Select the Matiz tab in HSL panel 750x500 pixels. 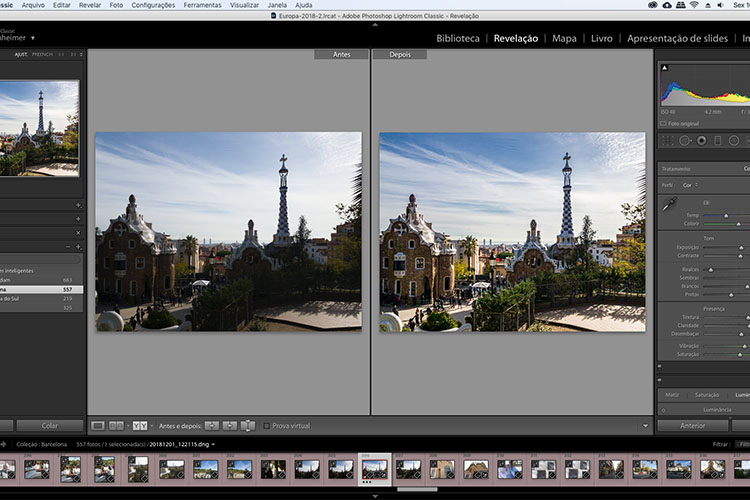(x=672, y=395)
